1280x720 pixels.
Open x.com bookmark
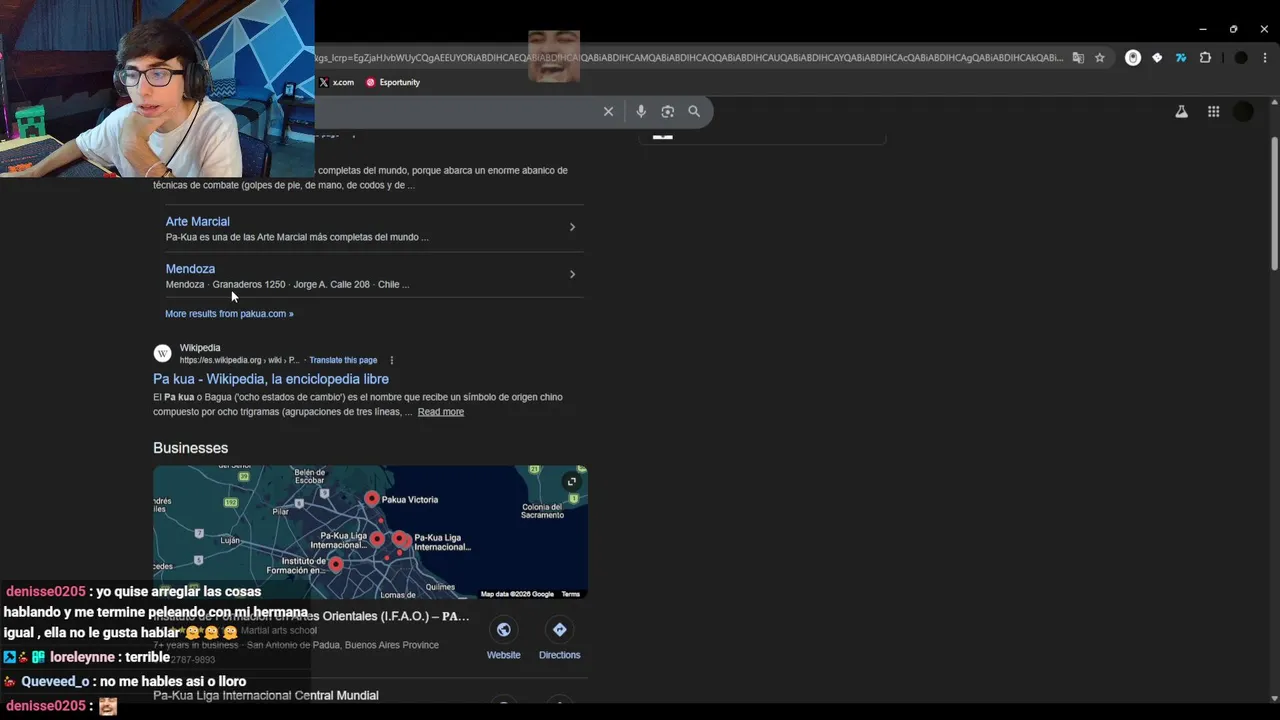point(336,82)
